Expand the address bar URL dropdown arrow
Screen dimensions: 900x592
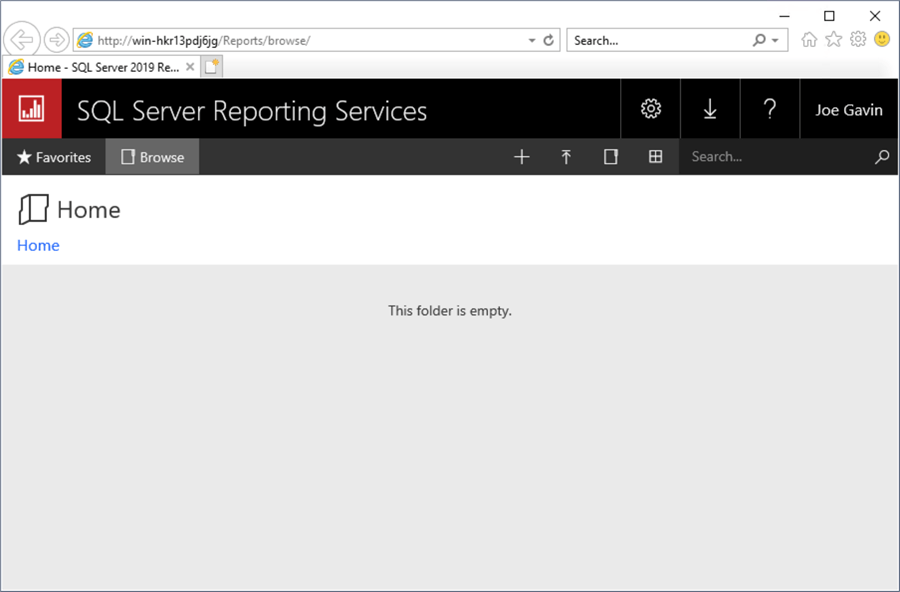[x=532, y=41]
